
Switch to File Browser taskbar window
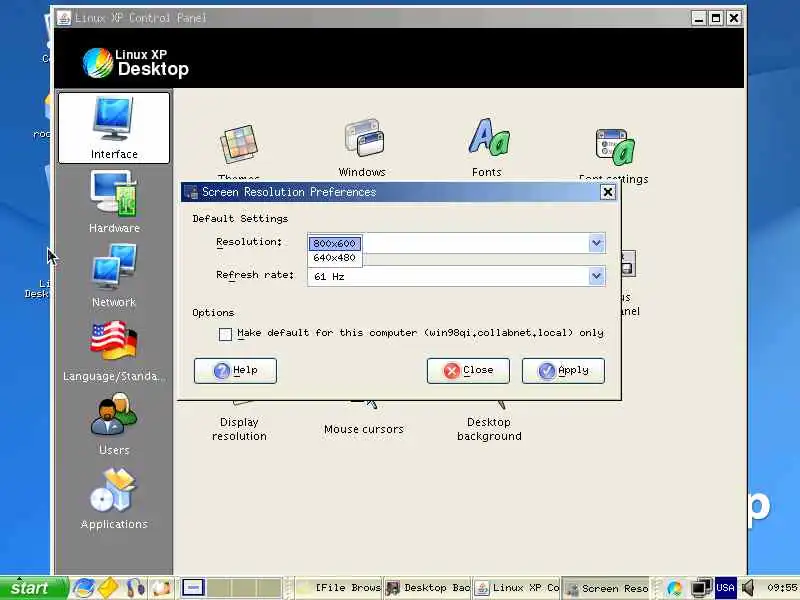[x=340, y=588]
